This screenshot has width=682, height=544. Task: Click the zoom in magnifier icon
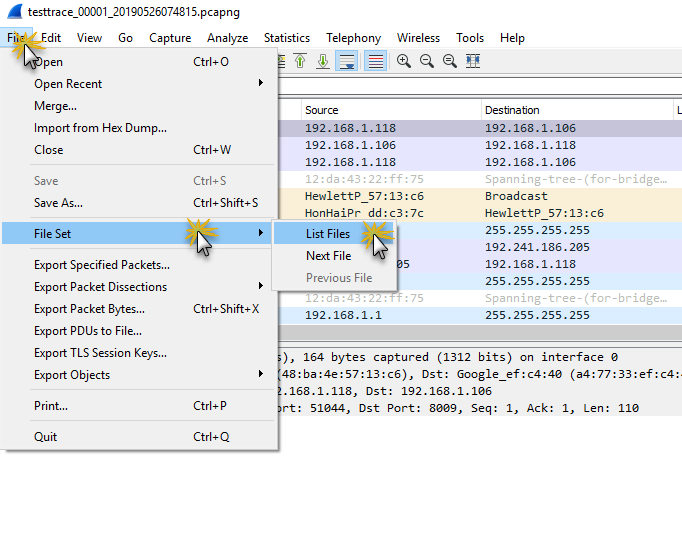pos(404,61)
